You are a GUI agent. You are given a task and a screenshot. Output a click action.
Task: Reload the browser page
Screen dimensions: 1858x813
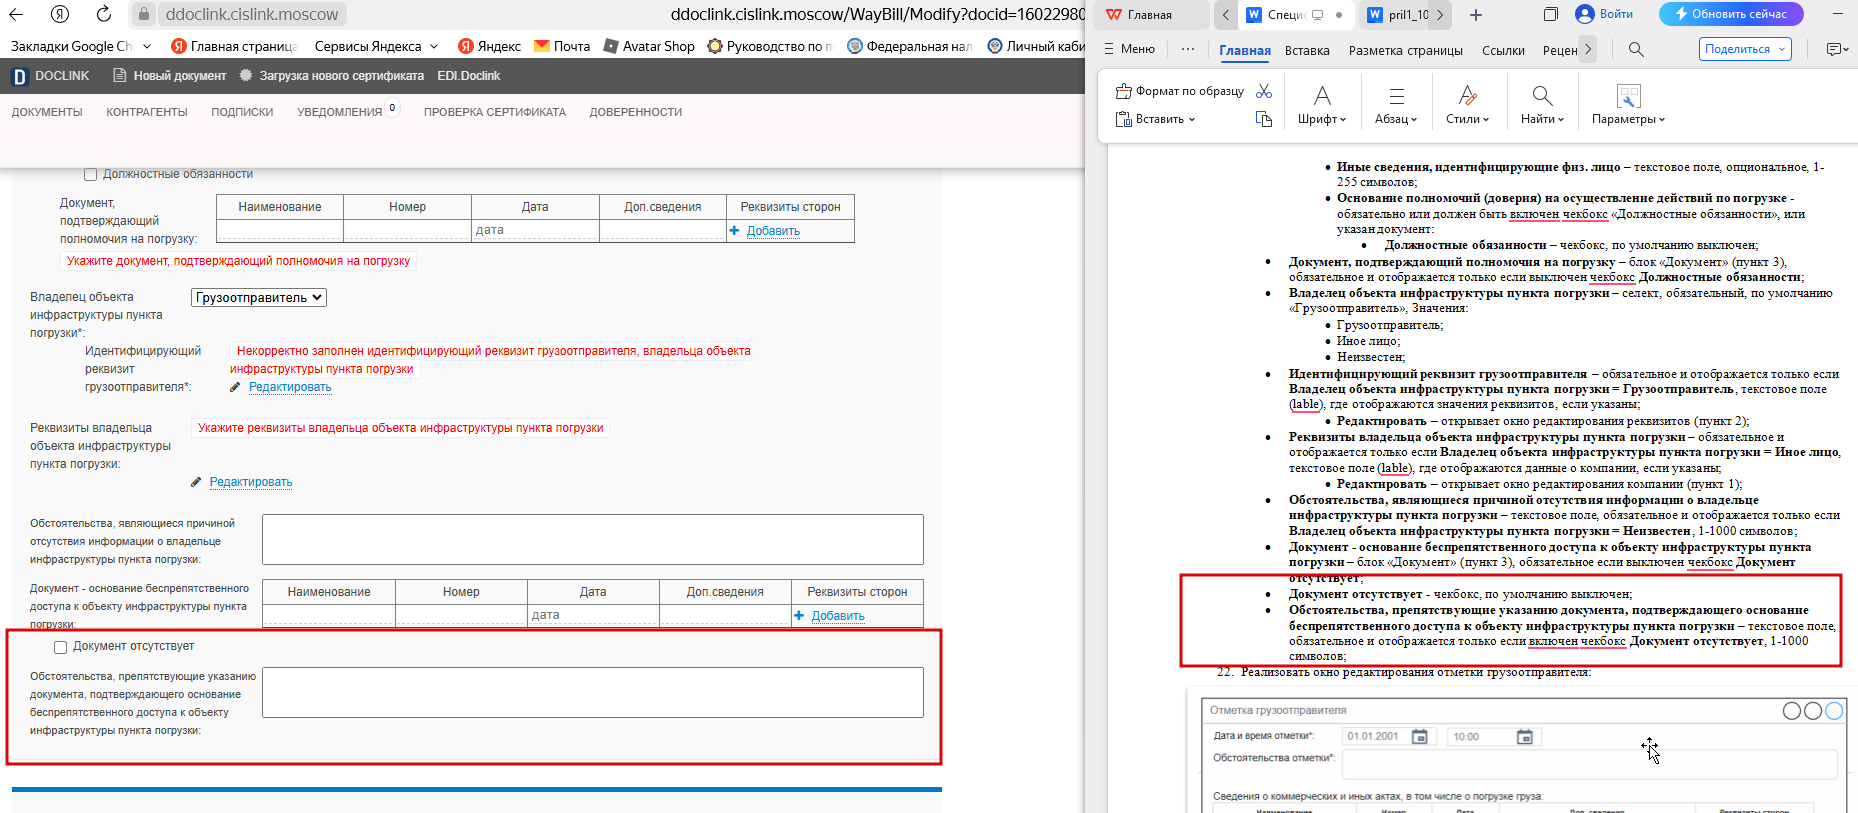(x=104, y=14)
